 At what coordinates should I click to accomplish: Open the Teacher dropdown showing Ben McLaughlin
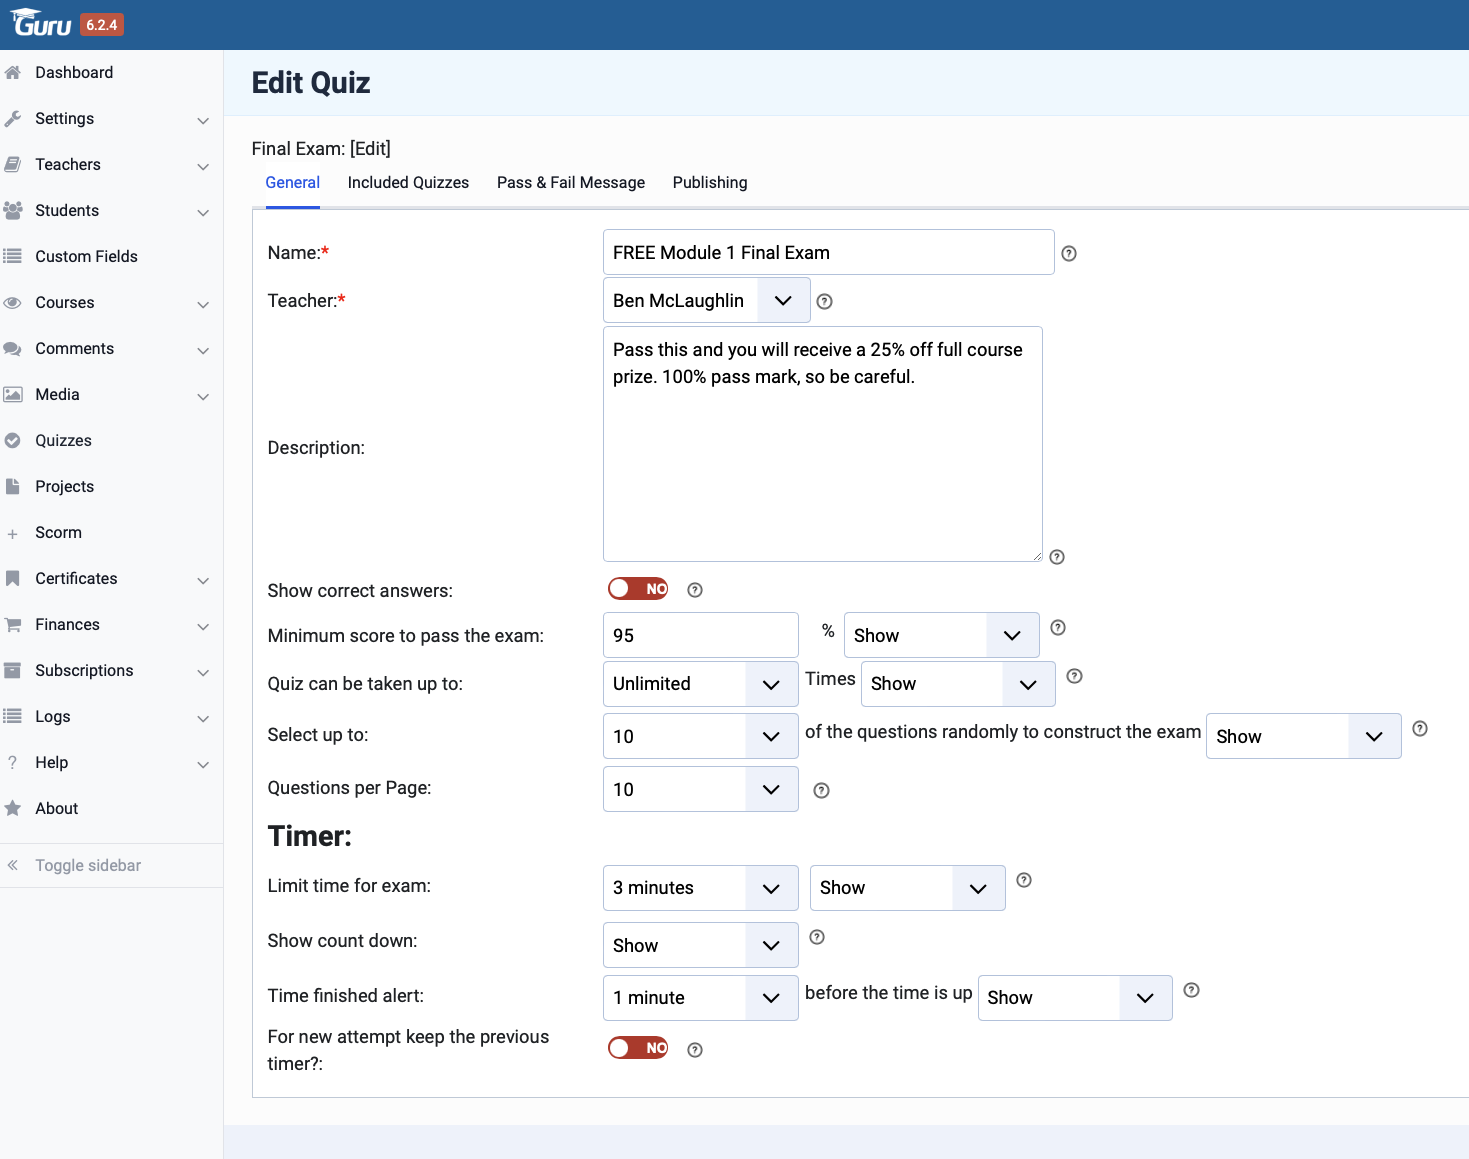tap(706, 301)
